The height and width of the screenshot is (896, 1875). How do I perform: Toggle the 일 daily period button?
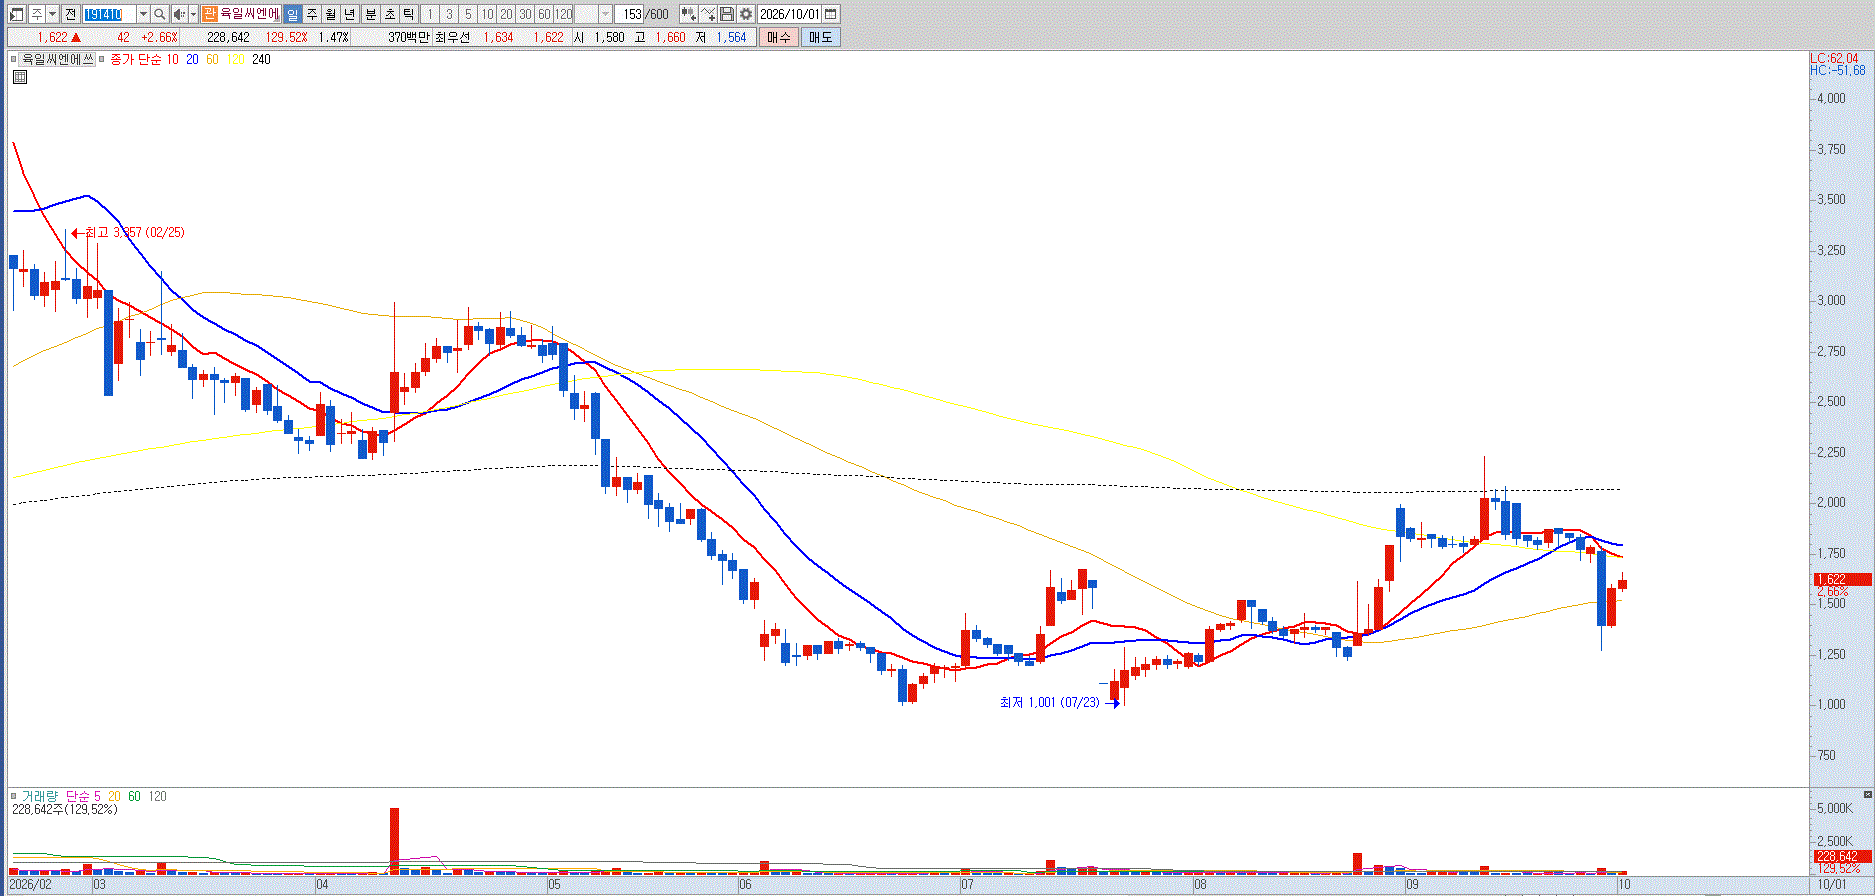click(x=292, y=14)
